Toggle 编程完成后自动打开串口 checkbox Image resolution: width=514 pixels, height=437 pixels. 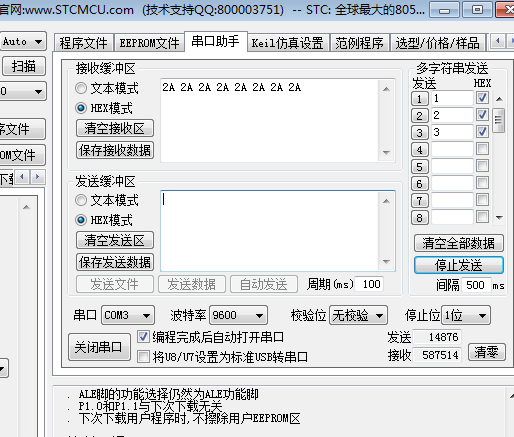tap(143, 337)
